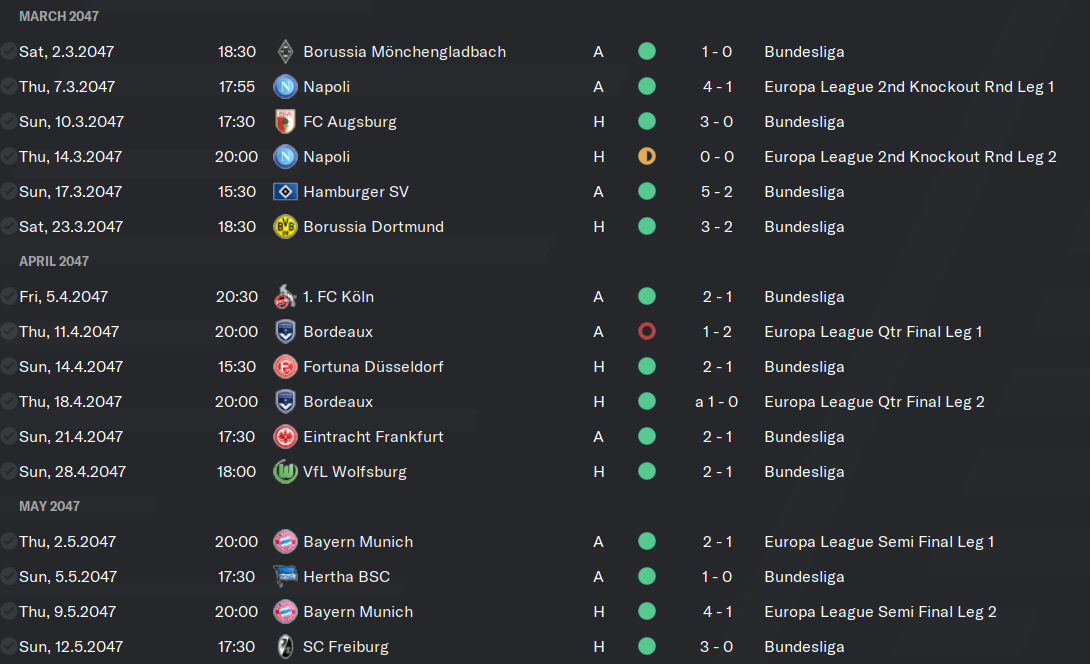Click the VfL Wolfsburg green badge
The width and height of the screenshot is (1090, 664).
[x=285, y=471]
